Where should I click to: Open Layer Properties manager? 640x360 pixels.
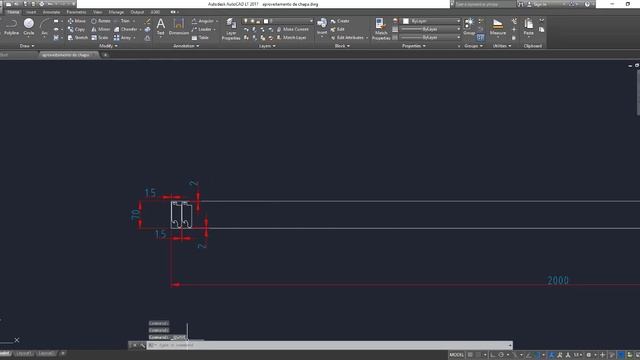pyautogui.click(x=231, y=29)
